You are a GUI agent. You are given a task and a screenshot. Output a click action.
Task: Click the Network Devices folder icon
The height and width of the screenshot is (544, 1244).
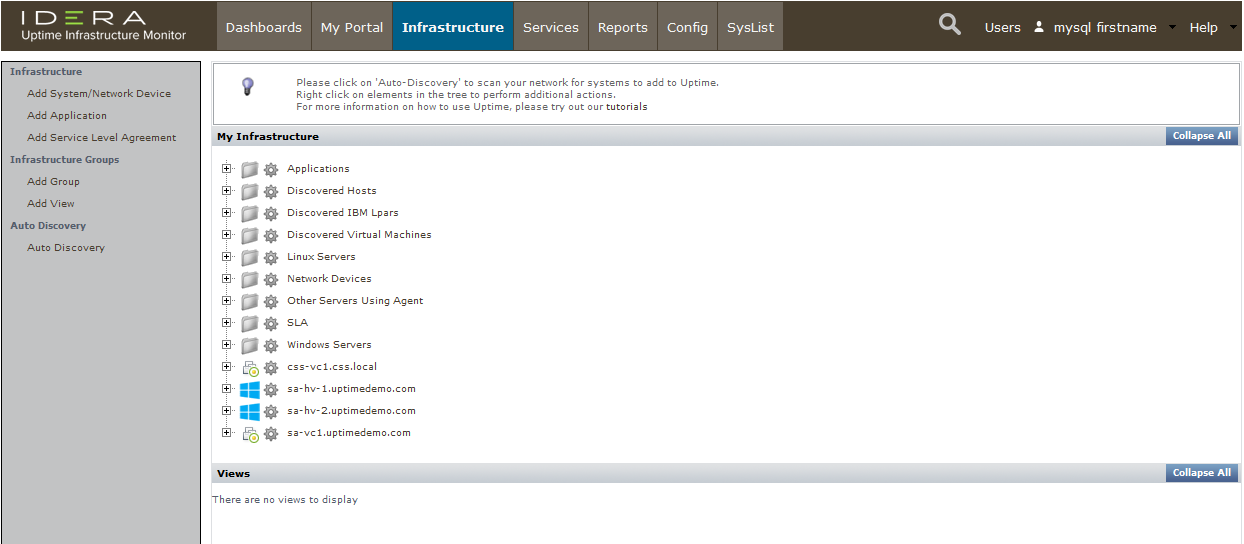[x=250, y=279]
